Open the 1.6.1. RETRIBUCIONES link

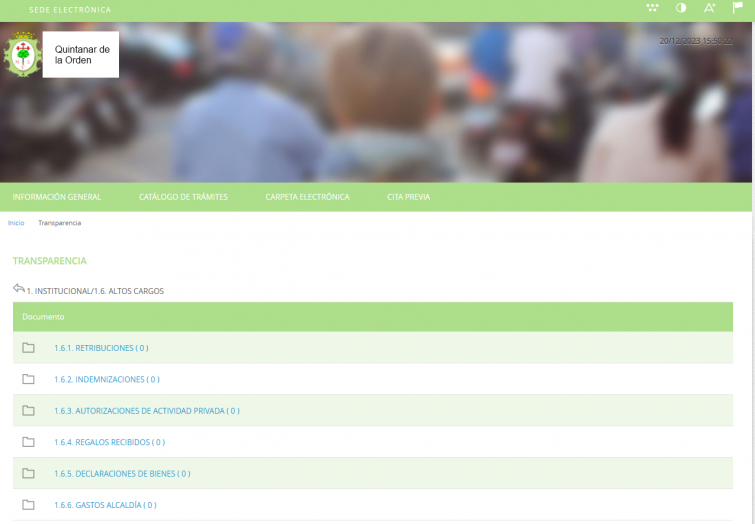tap(101, 348)
